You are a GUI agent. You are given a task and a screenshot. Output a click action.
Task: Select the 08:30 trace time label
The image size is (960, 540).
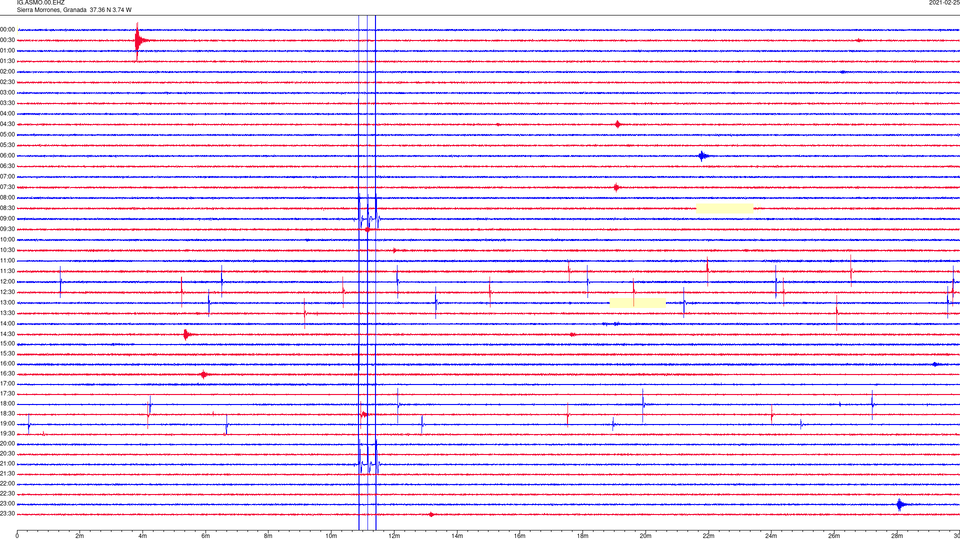pyautogui.click(x=8, y=208)
